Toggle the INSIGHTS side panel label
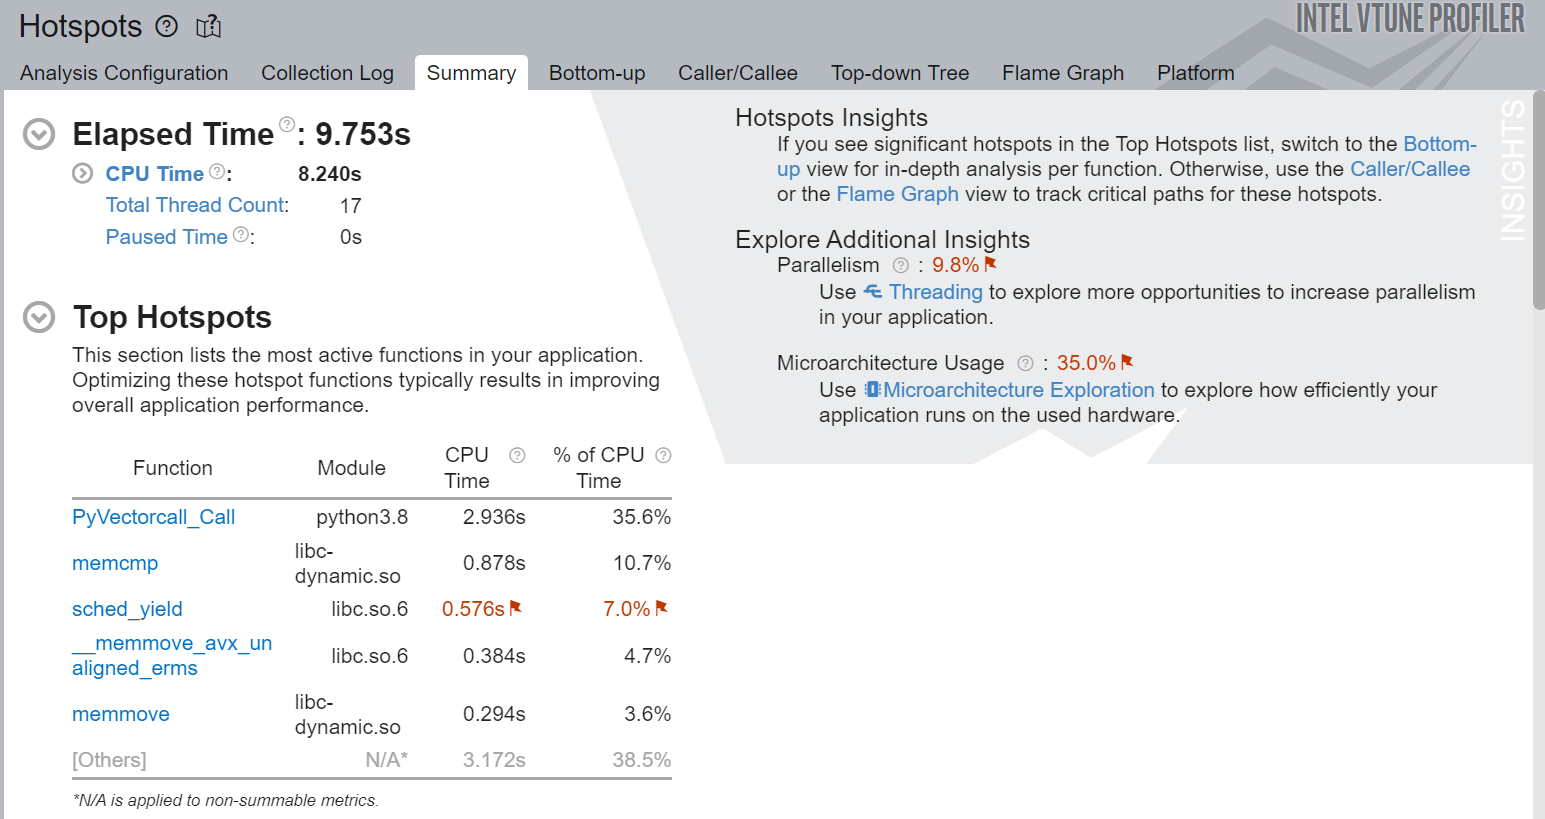The width and height of the screenshot is (1545, 819). click(1513, 170)
